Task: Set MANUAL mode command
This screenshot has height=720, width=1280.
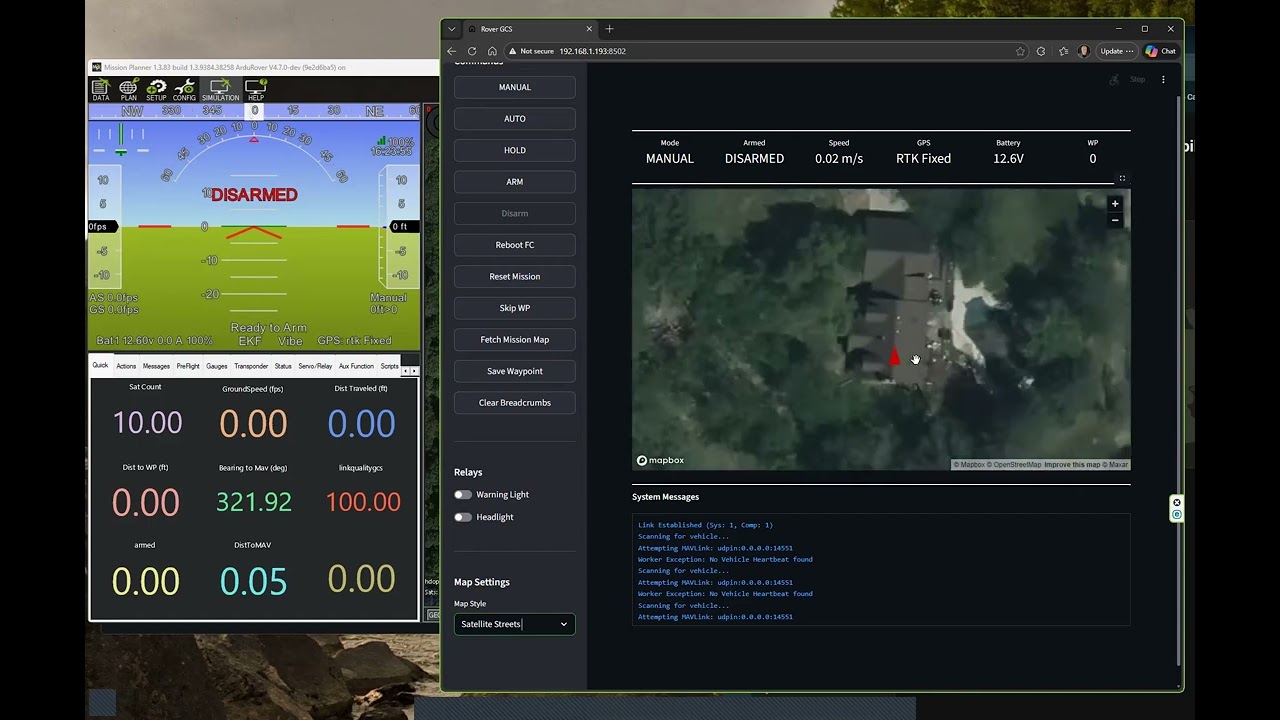Action: click(514, 87)
